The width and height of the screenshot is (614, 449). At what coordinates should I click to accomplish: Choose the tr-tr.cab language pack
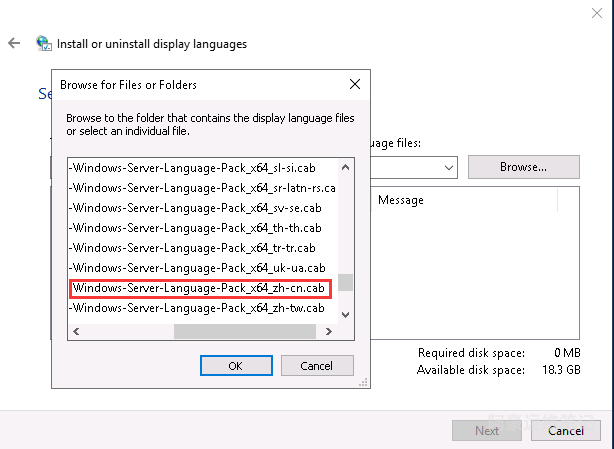click(x=192, y=248)
